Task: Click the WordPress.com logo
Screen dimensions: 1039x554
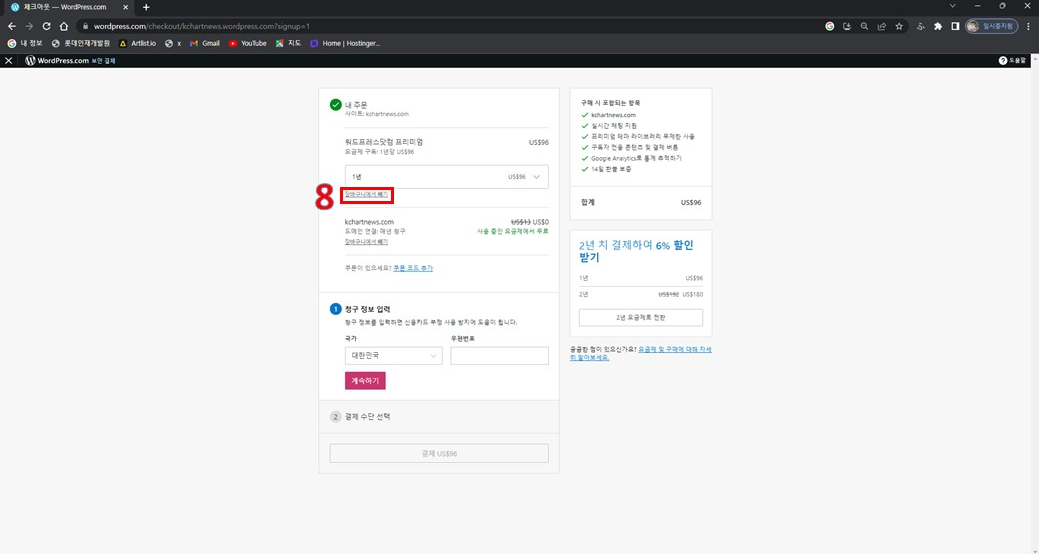Action: (57, 60)
